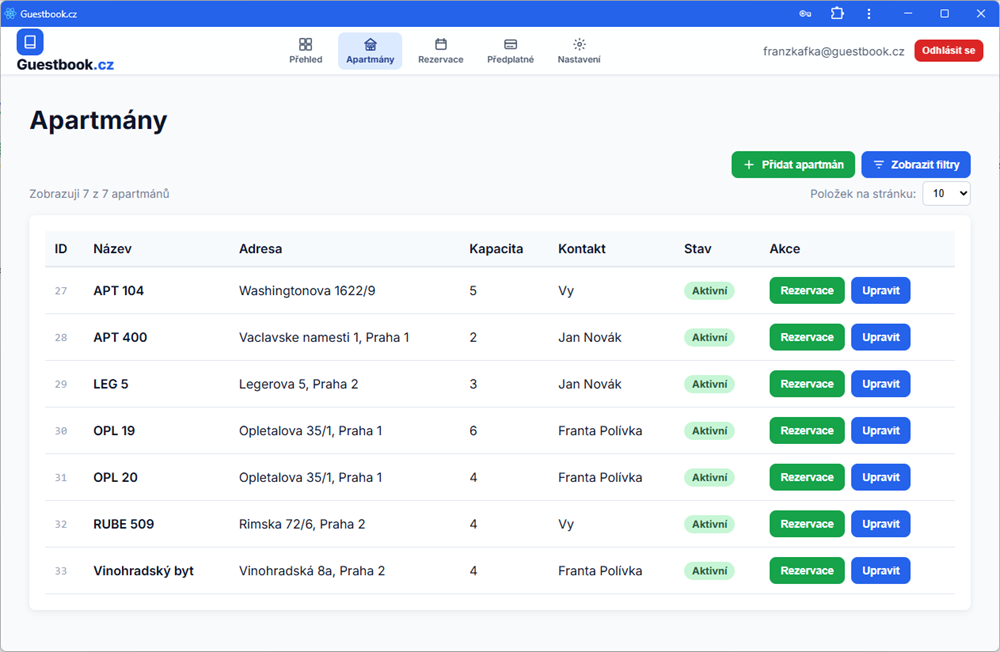Image resolution: width=1000 pixels, height=652 pixels.
Task: Click the password key icon in title bar
Action: click(x=805, y=13)
